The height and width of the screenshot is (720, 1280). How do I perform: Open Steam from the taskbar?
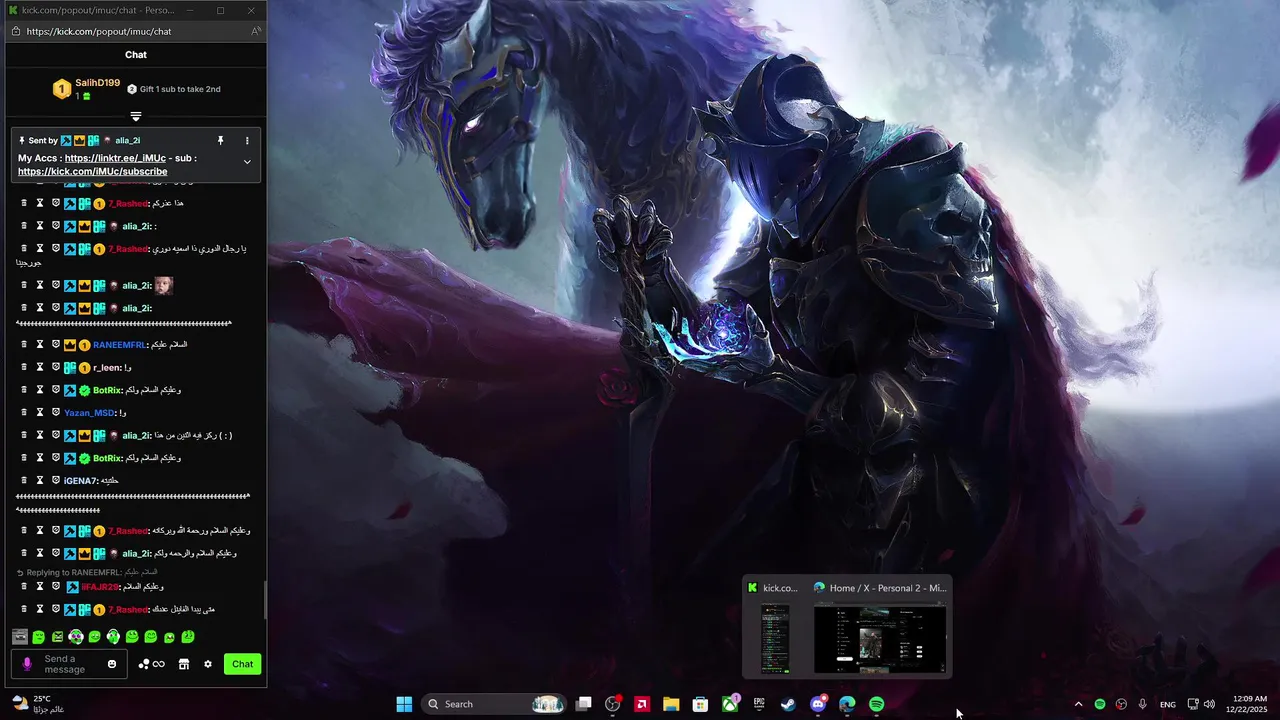coord(788,704)
